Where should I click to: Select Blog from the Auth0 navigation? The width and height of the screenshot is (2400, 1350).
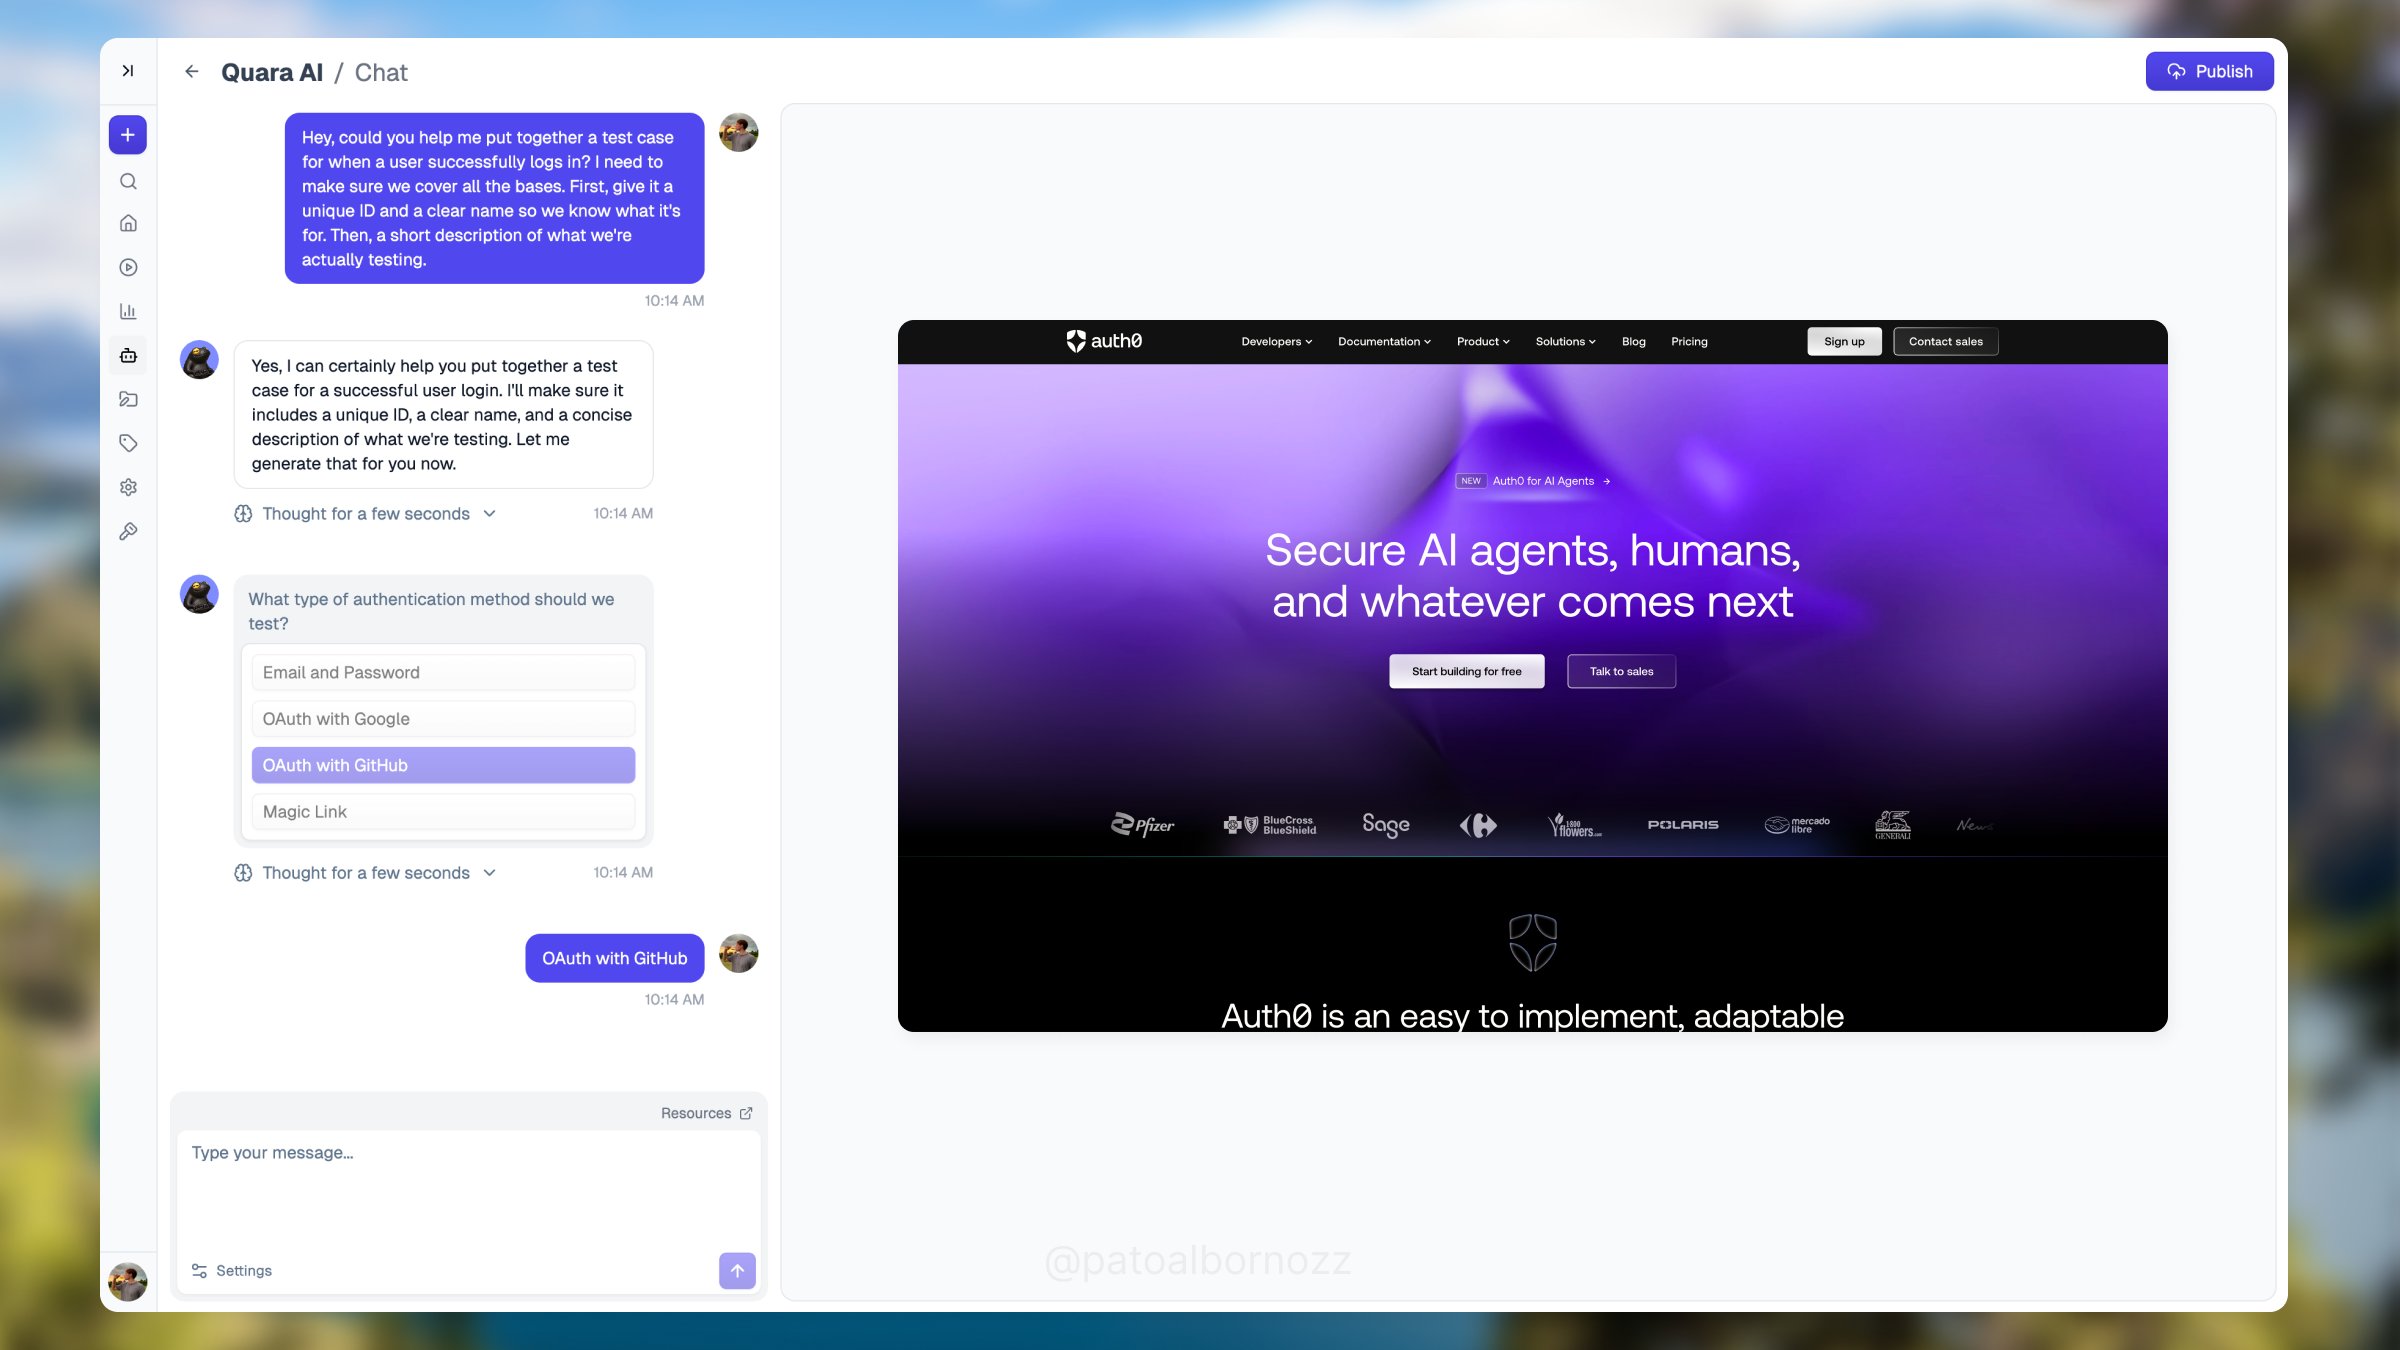(x=1633, y=341)
